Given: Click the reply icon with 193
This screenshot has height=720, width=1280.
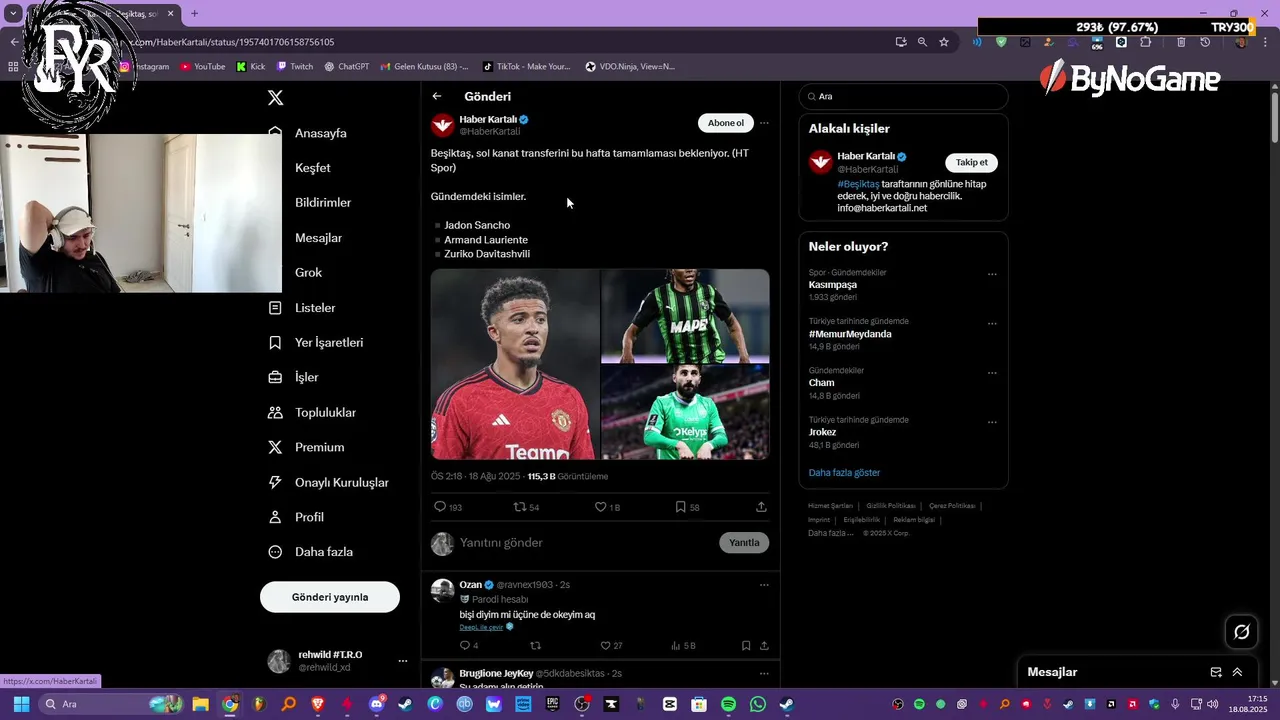Looking at the screenshot, I should tap(439, 507).
